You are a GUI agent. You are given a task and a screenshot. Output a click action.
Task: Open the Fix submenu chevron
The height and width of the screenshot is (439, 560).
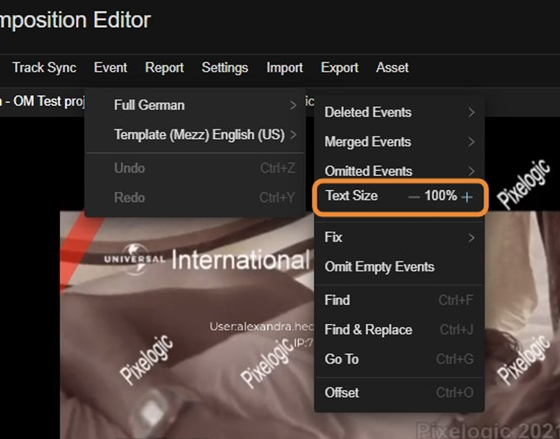click(x=471, y=238)
